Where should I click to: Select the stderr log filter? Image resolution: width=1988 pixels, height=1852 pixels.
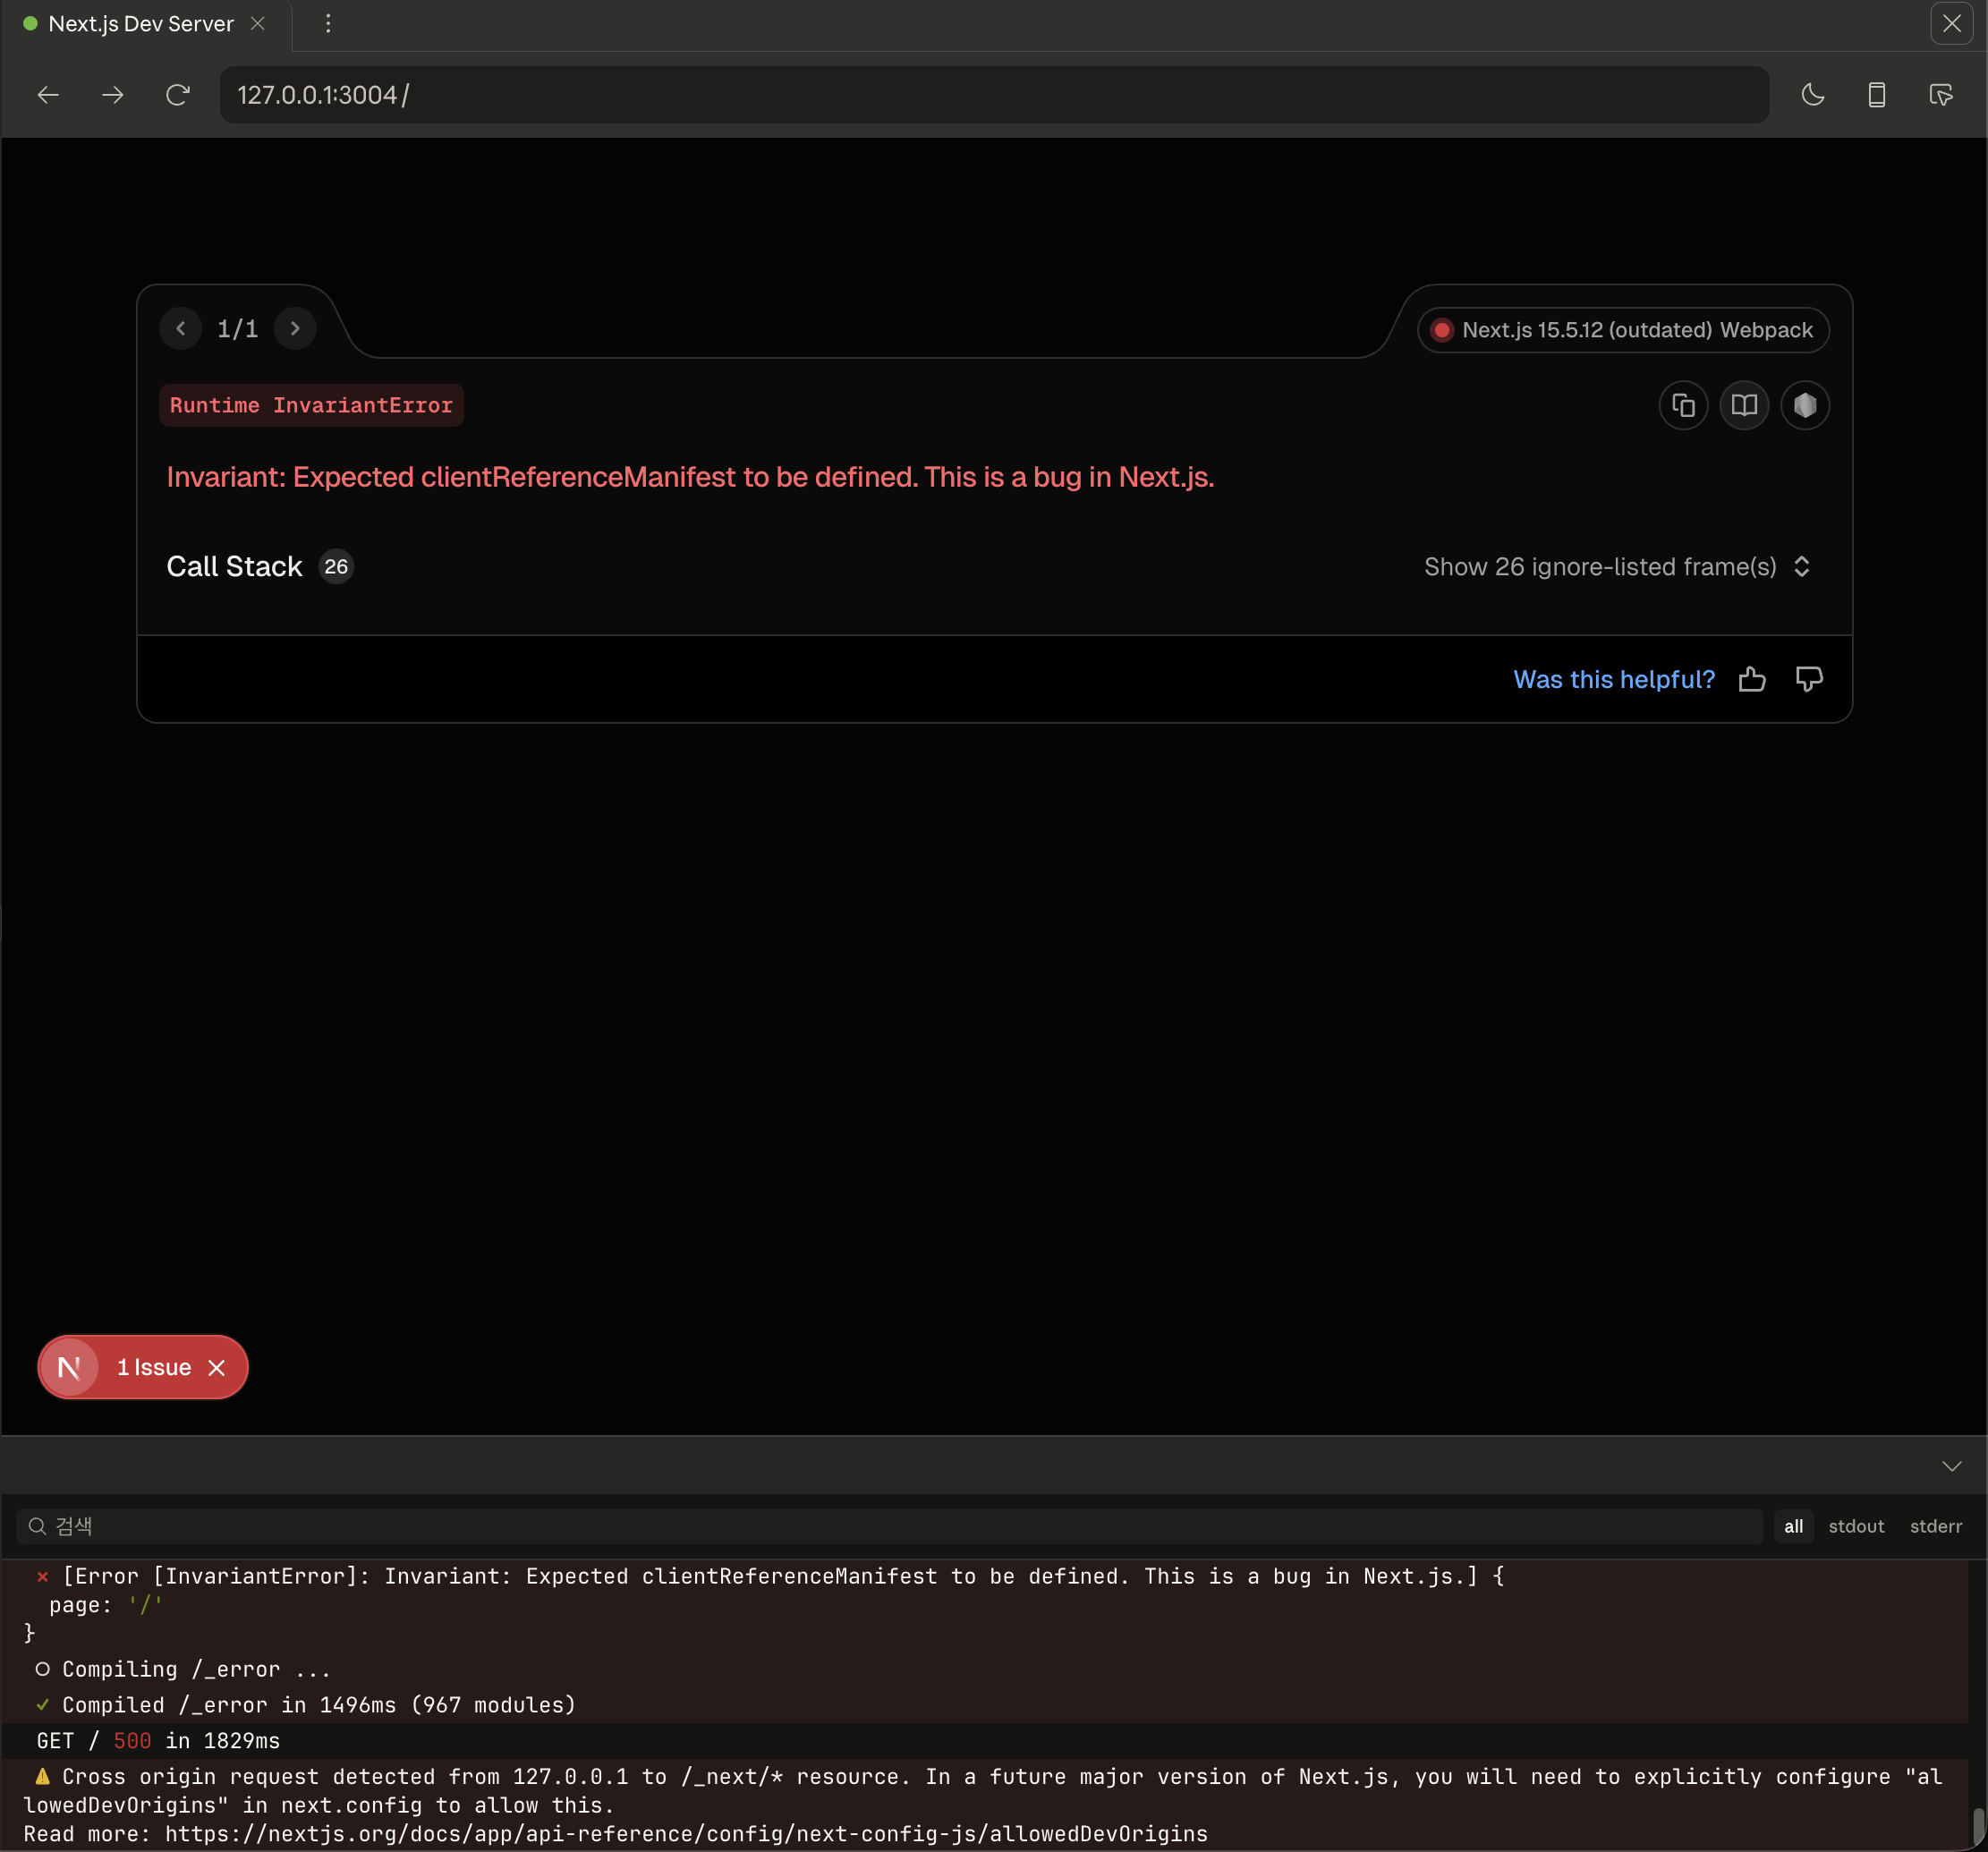pyautogui.click(x=1935, y=1526)
